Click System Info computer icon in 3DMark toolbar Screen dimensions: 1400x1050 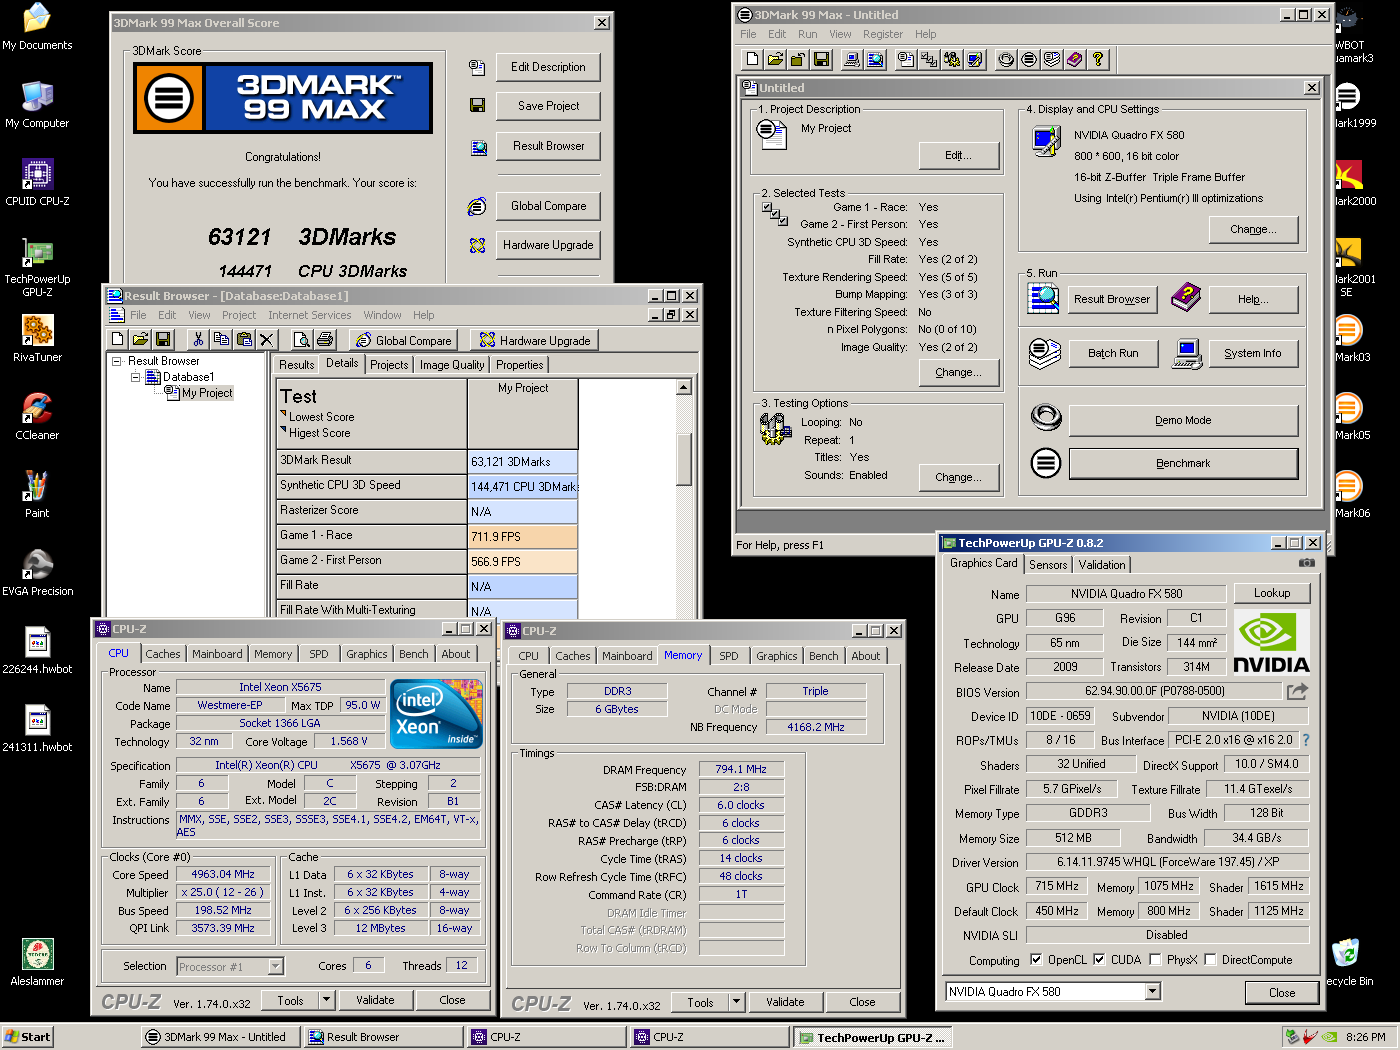852,59
